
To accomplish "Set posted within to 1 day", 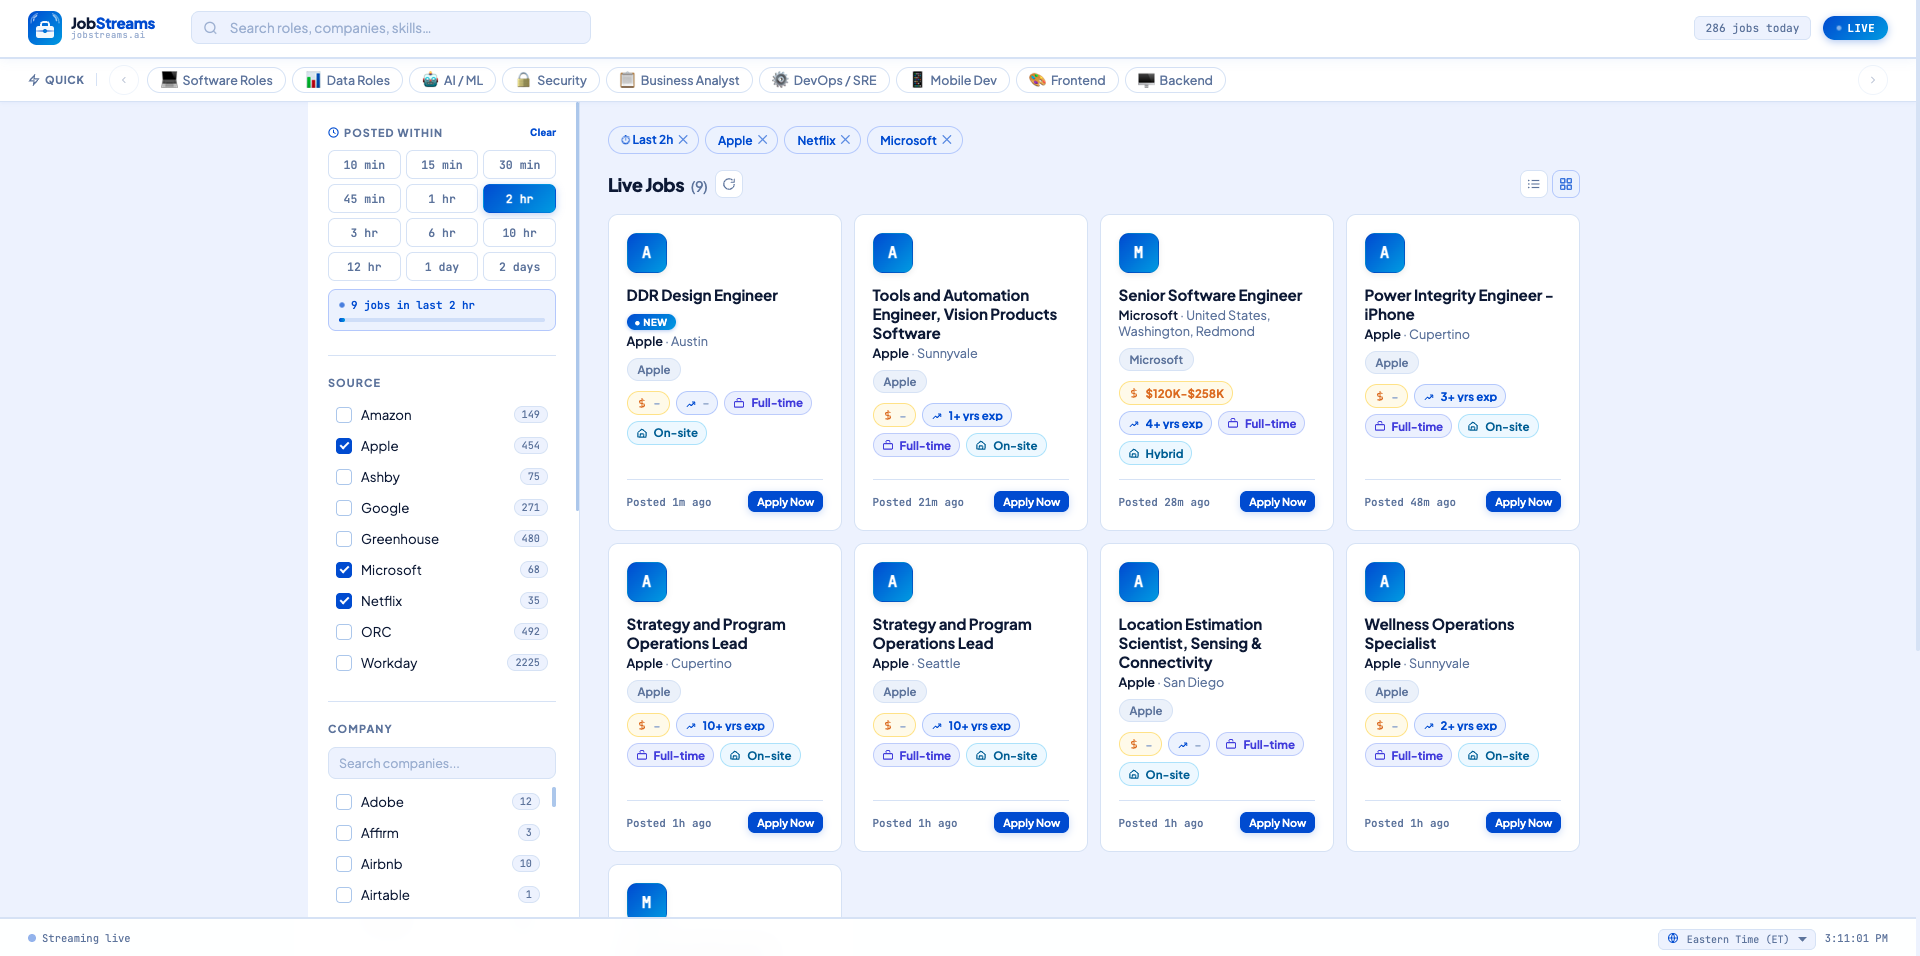I will 442,267.
